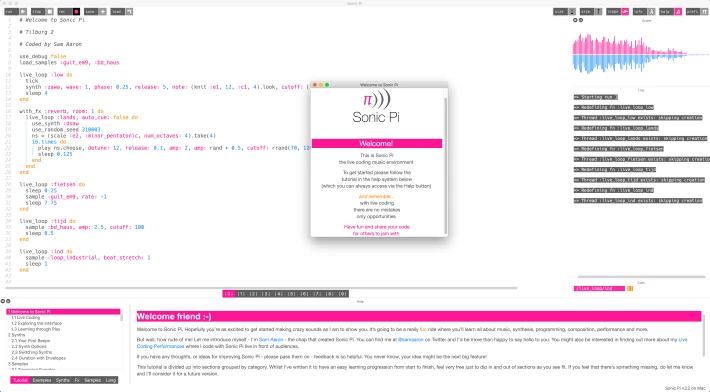Click the scope waveform display
The image size is (710, 392).
[x=640, y=54]
